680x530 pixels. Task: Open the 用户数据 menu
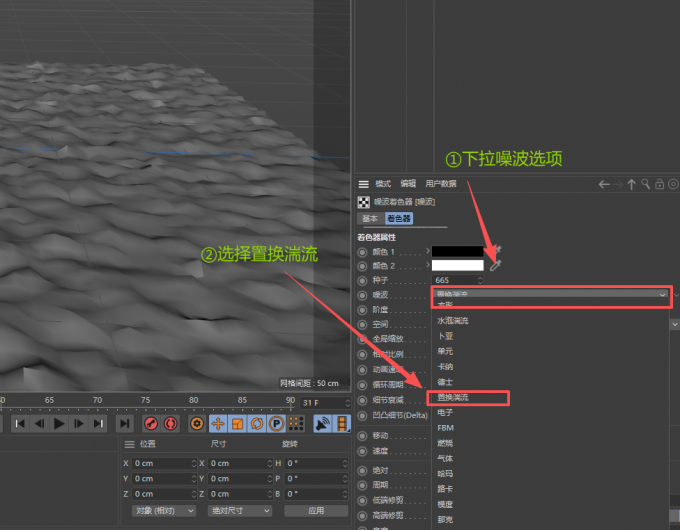tap(441, 184)
